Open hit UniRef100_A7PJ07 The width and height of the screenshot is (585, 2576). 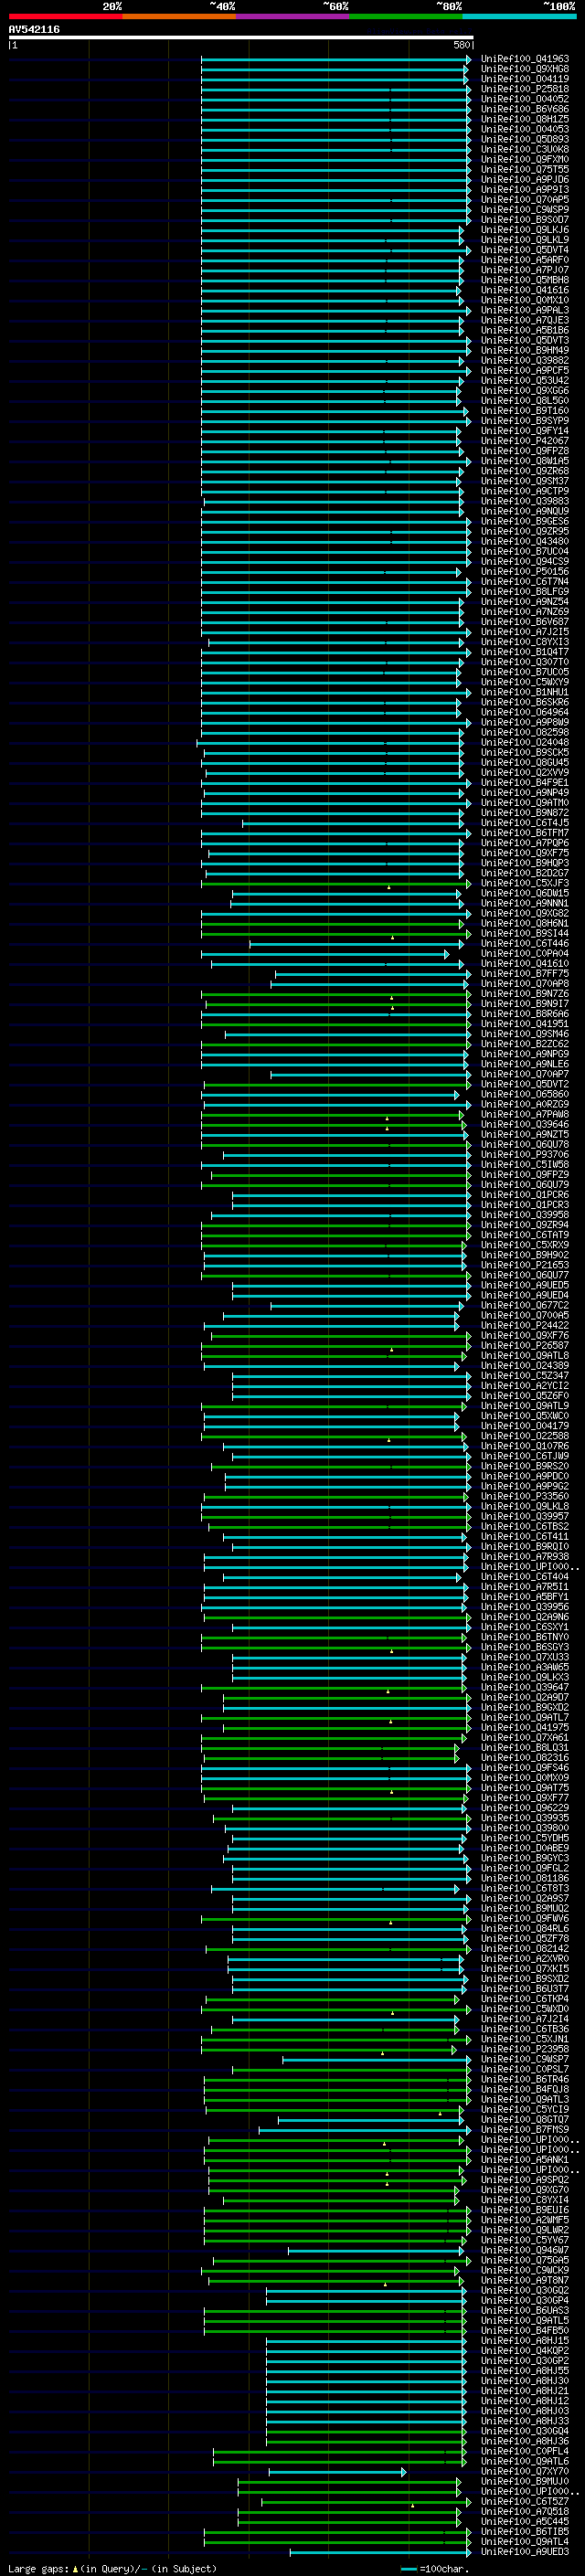[x=525, y=270]
